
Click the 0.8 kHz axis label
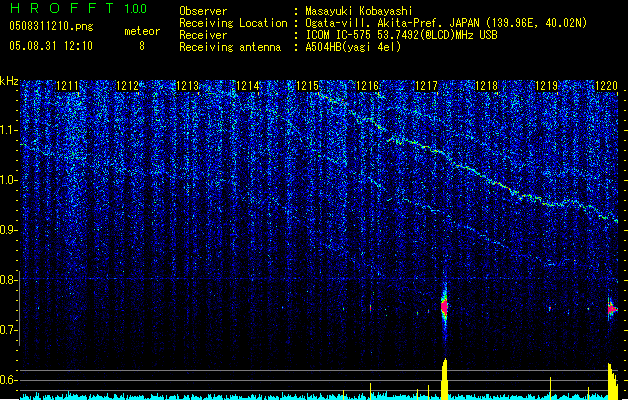9,280
